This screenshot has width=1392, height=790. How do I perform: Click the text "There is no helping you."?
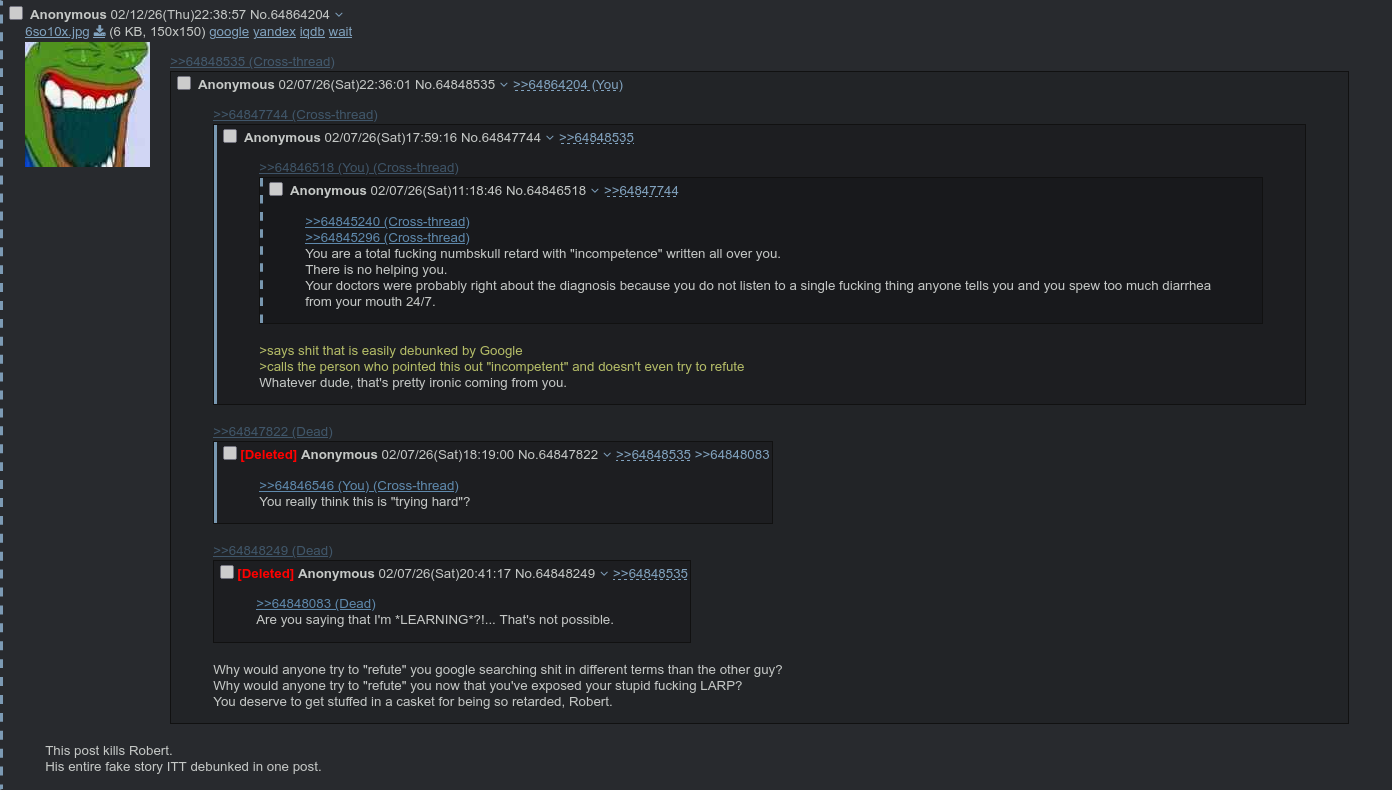(x=376, y=270)
